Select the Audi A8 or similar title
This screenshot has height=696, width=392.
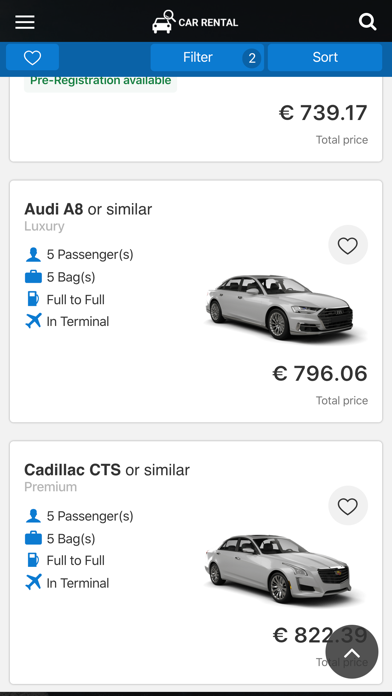click(88, 209)
